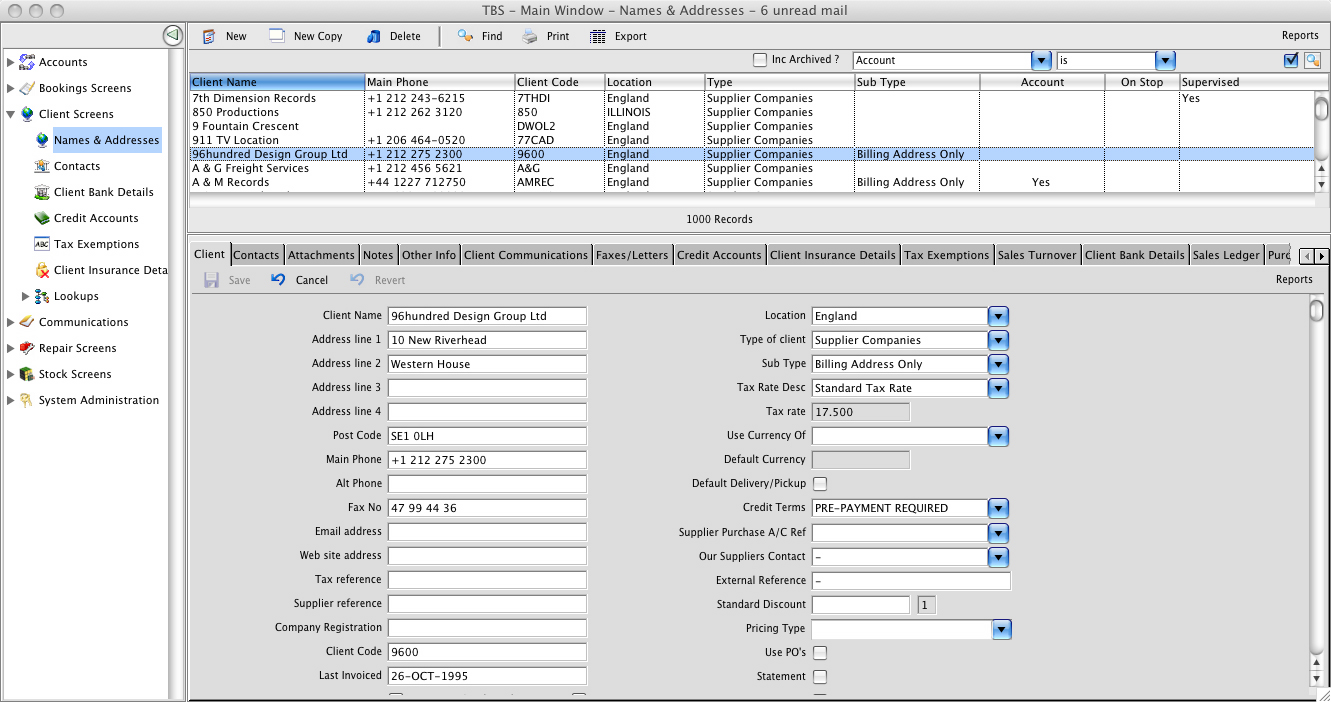Sort by the Location column header
Screen dimensions: 1331x702
(654, 82)
